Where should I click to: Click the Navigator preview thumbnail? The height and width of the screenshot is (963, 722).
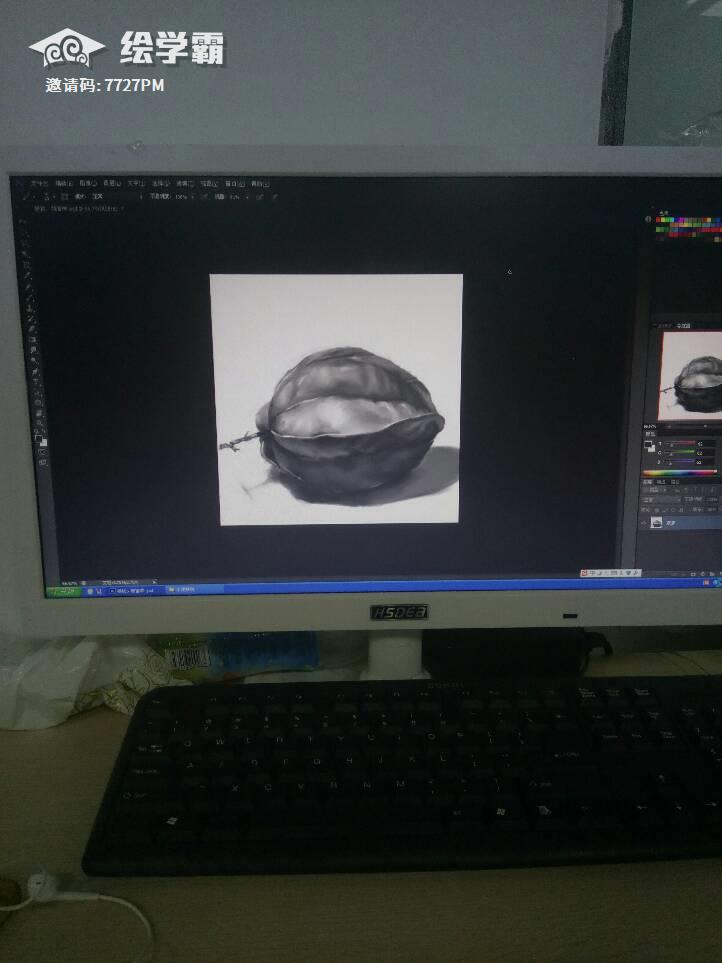[x=691, y=375]
